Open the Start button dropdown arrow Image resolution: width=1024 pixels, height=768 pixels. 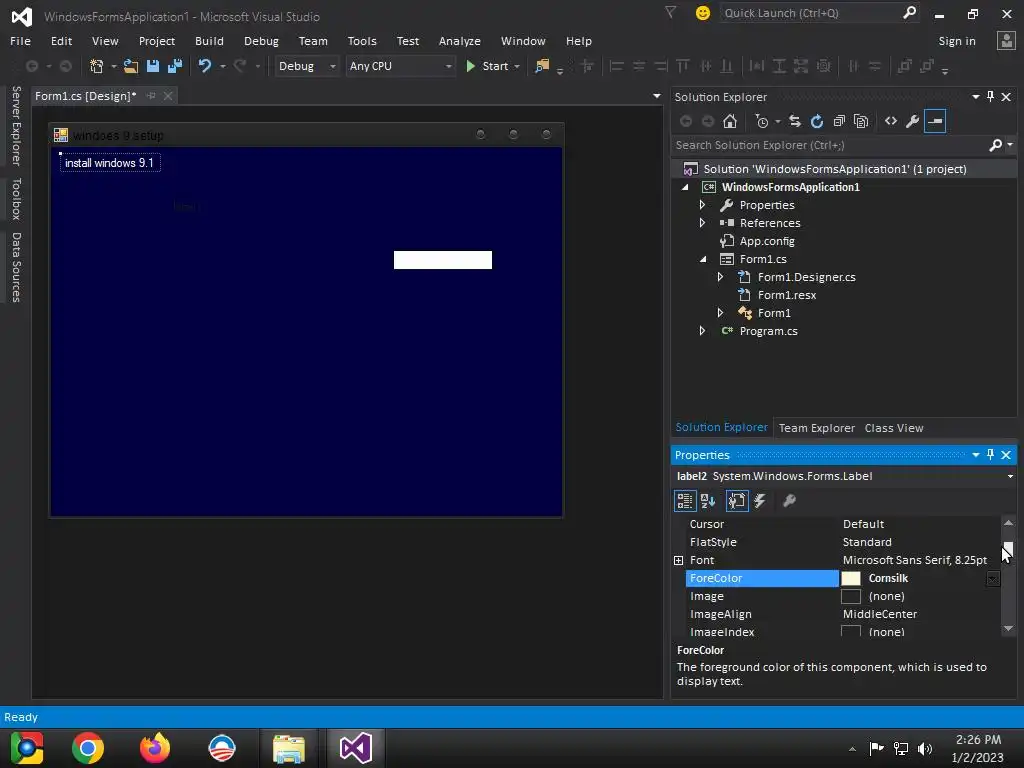[x=517, y=66]
